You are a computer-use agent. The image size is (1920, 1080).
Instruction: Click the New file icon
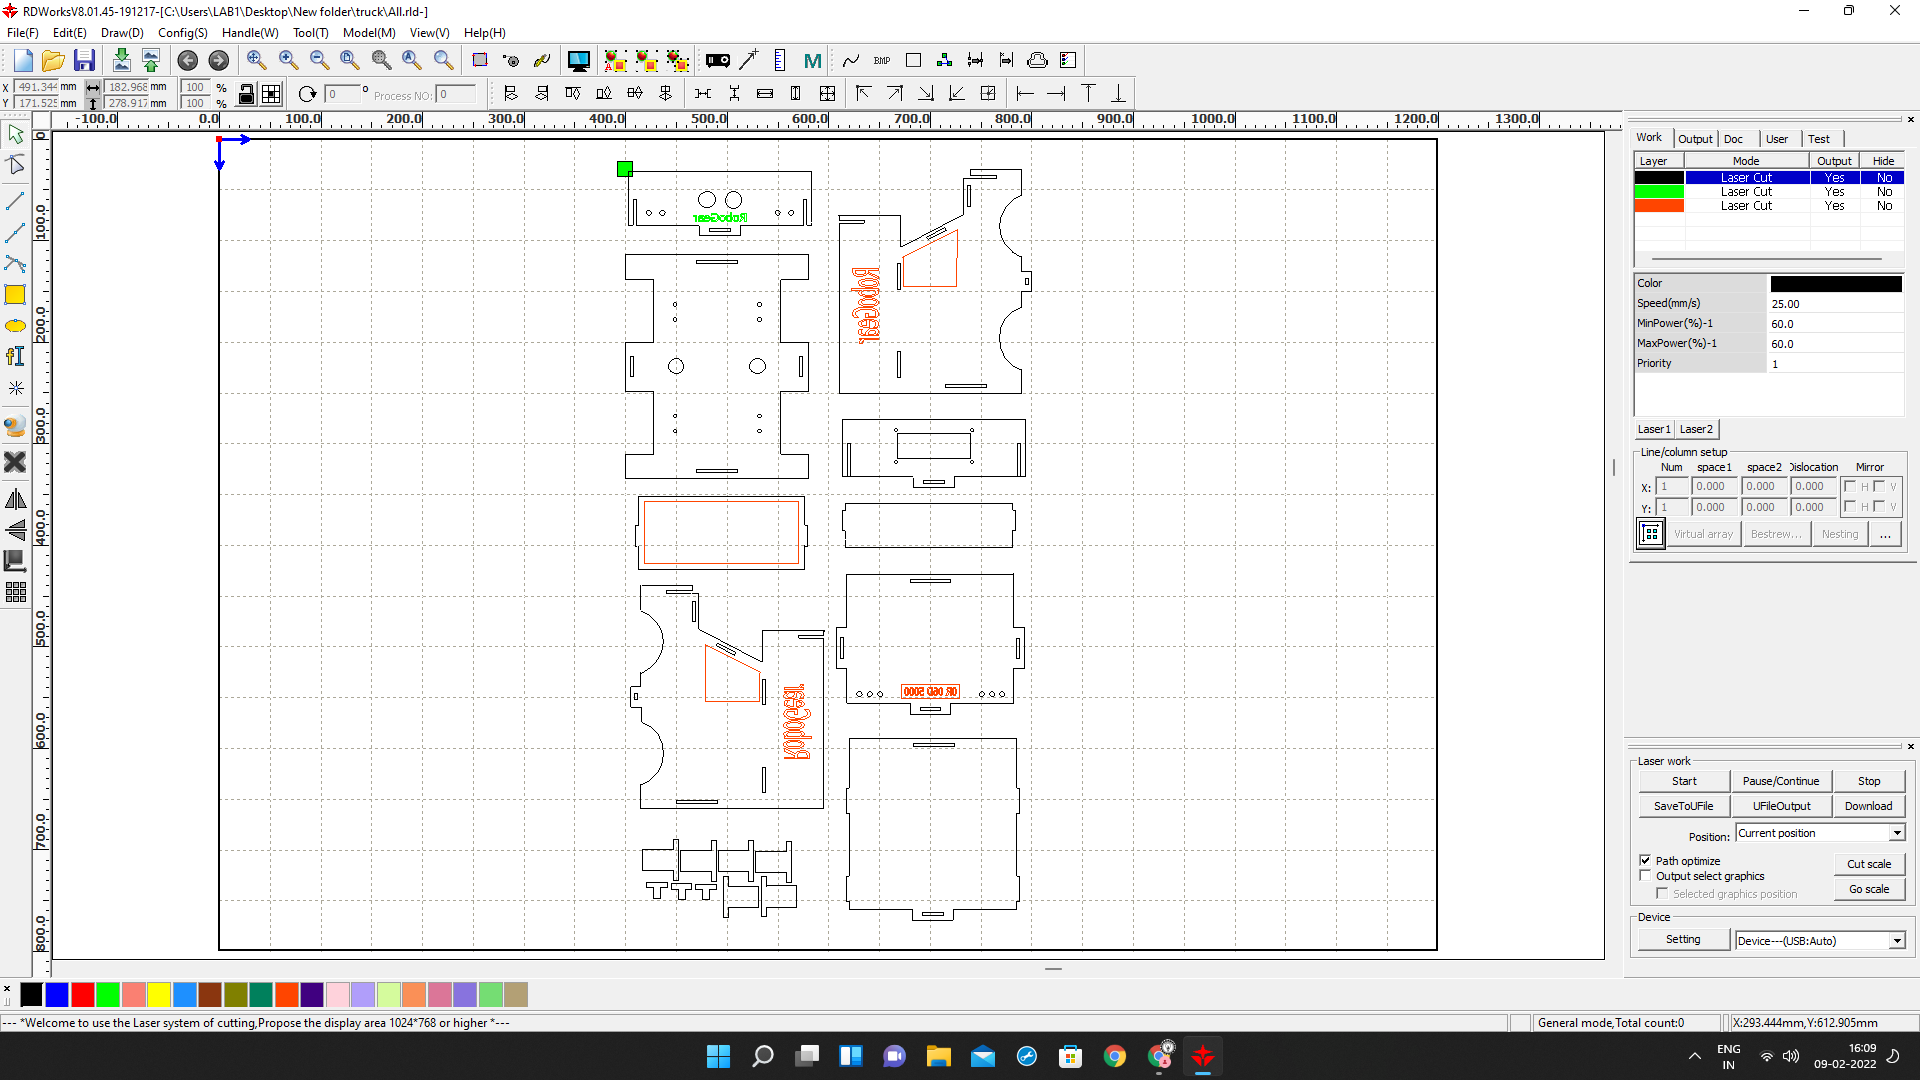click(23, 61)
